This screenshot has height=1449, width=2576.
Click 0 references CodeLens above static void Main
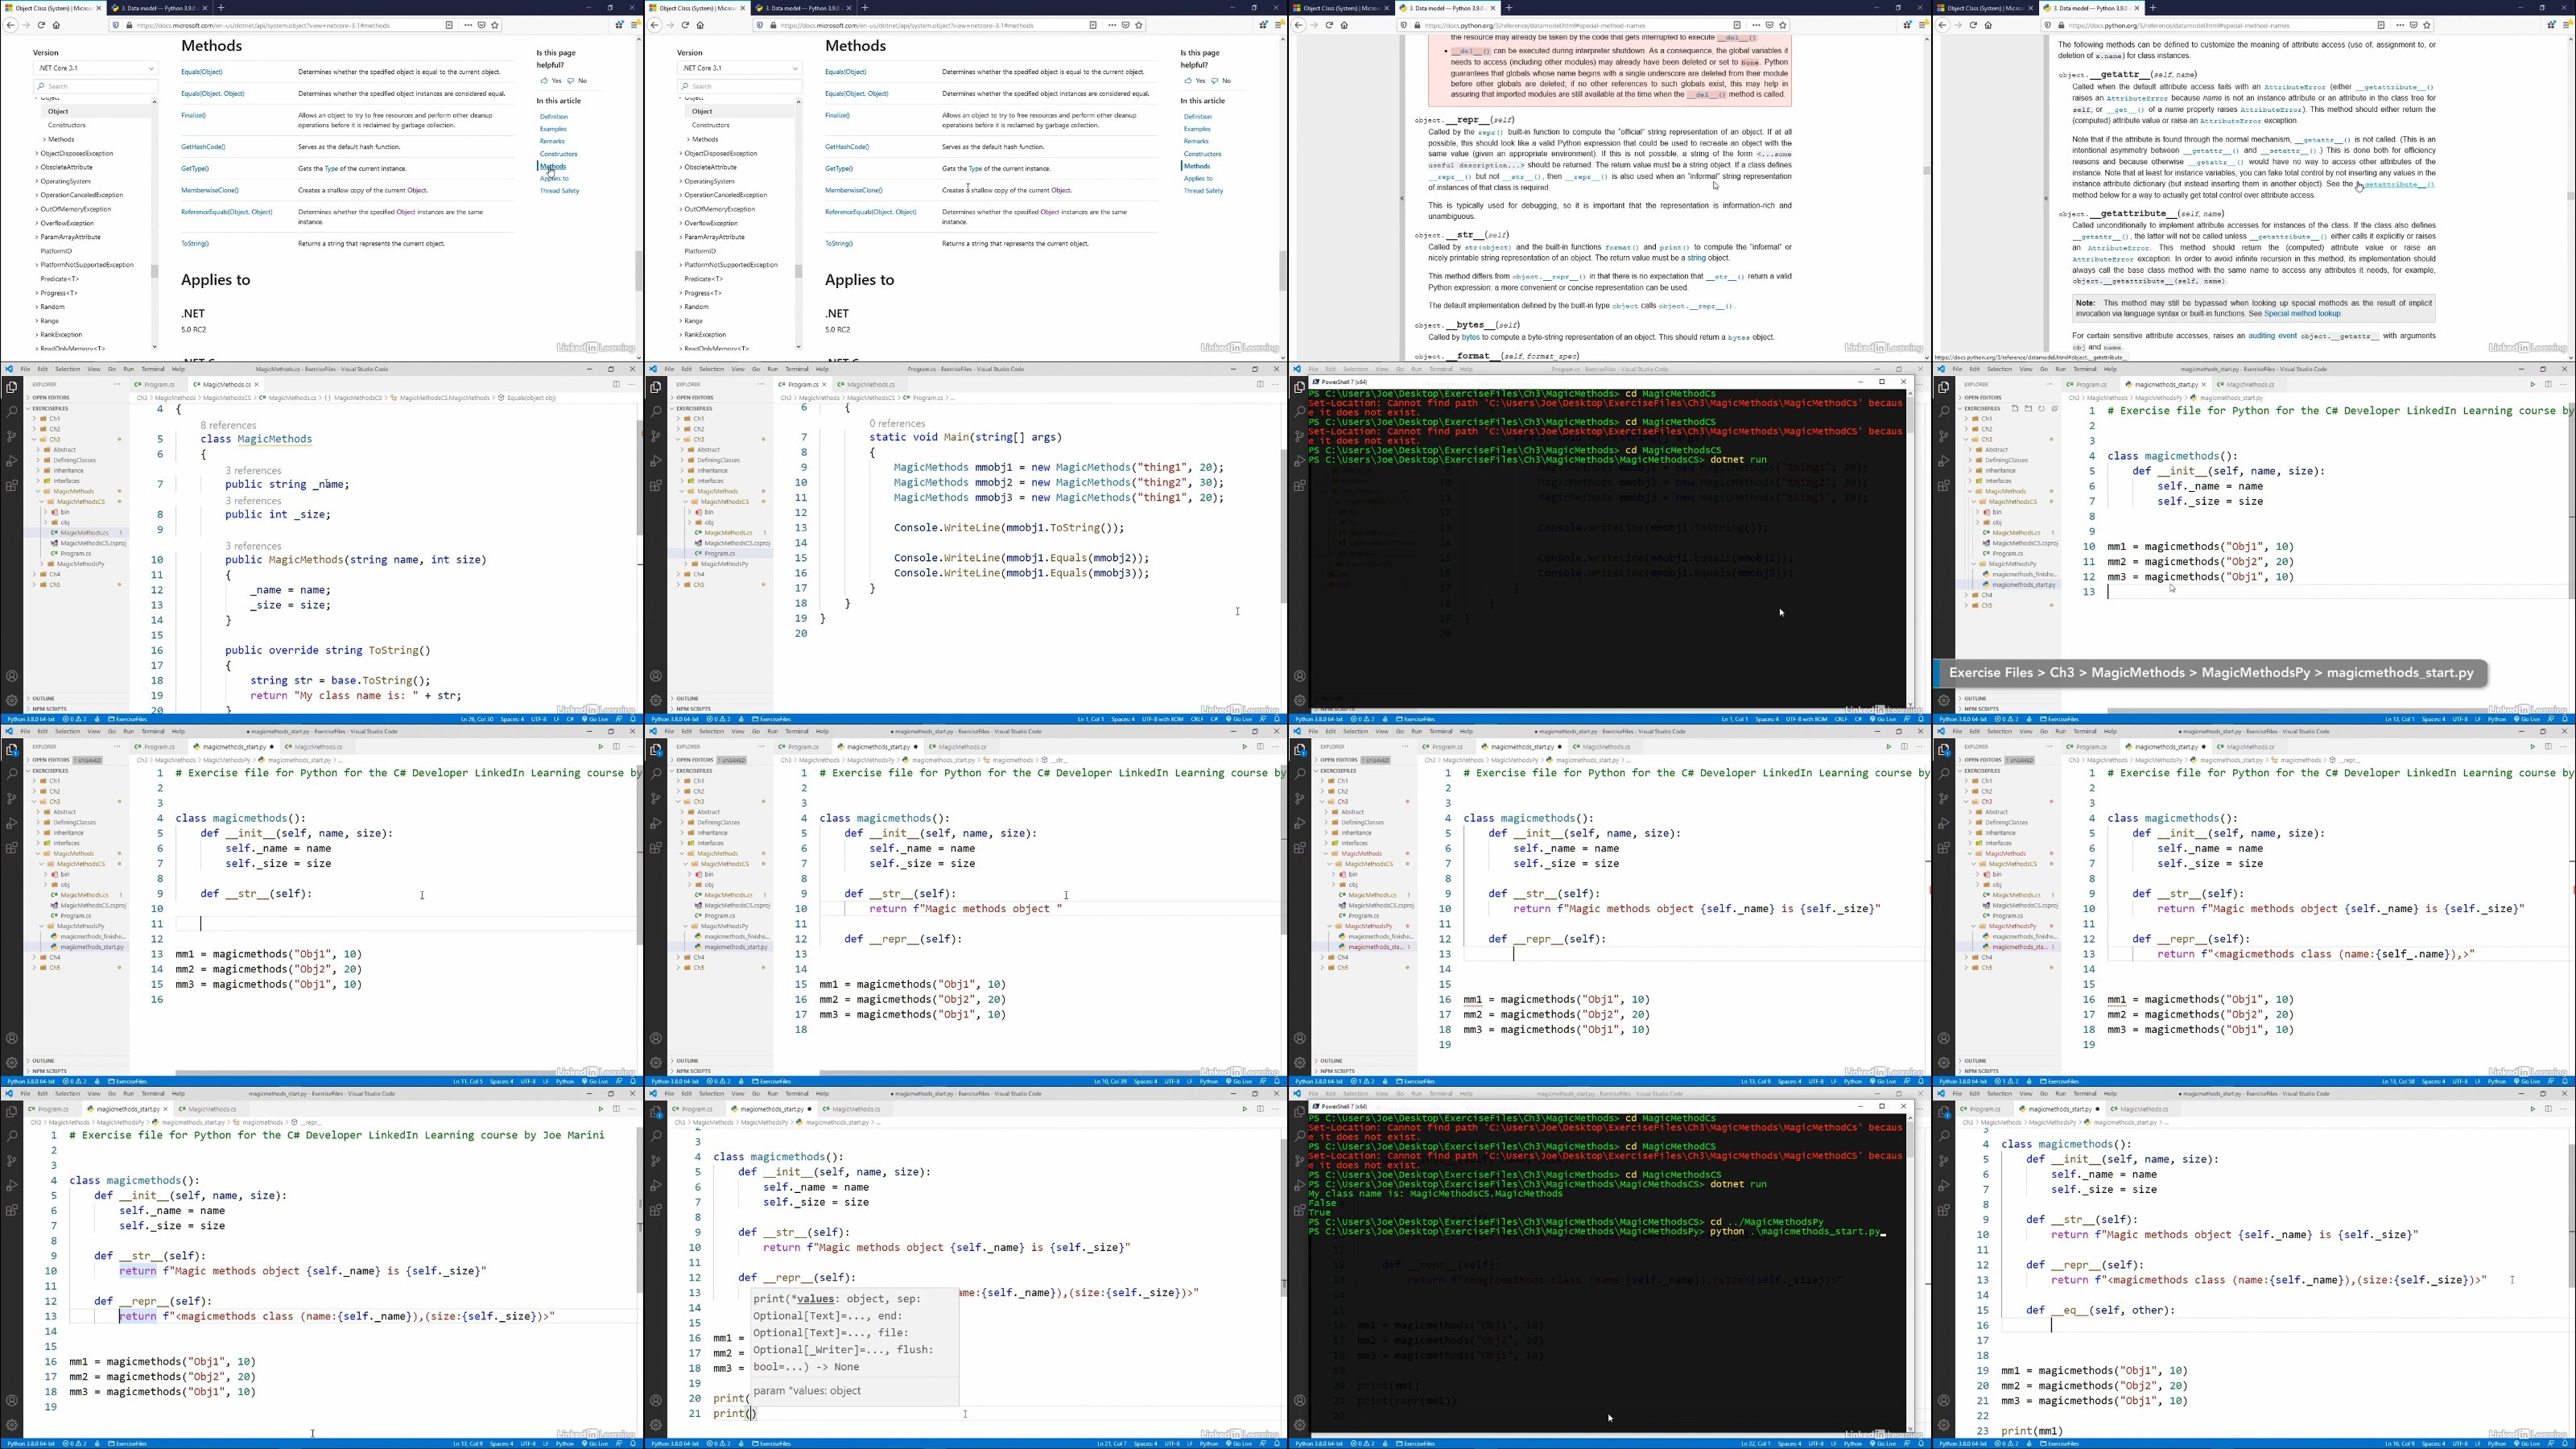pyautogui.click(x=897, y=423)
